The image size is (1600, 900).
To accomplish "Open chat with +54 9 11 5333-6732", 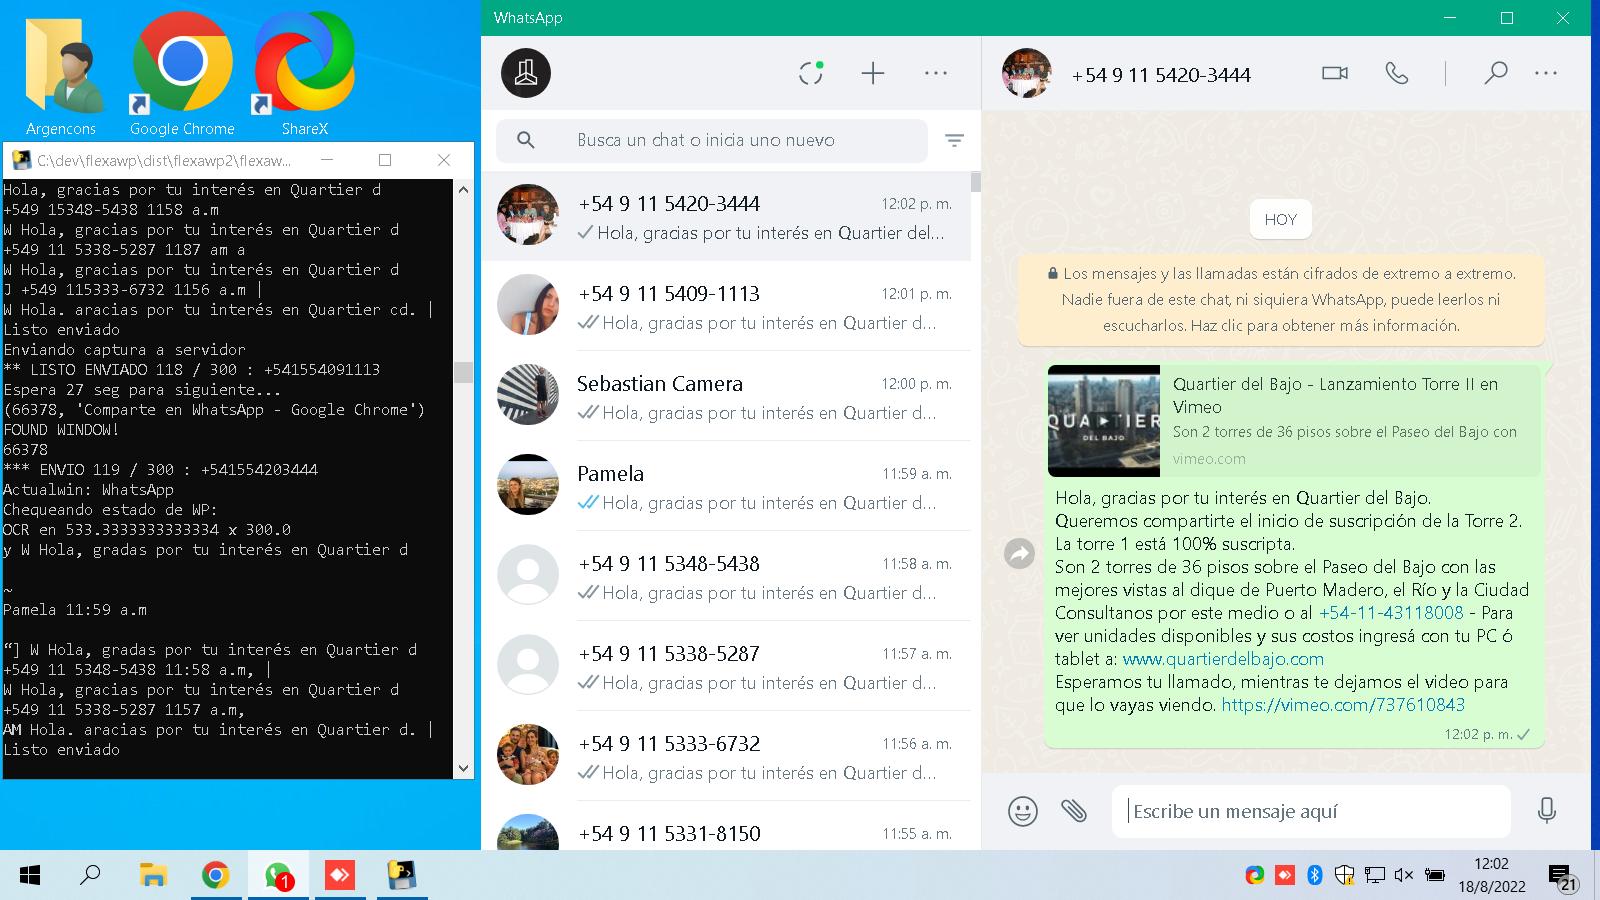I will (726, 756).
